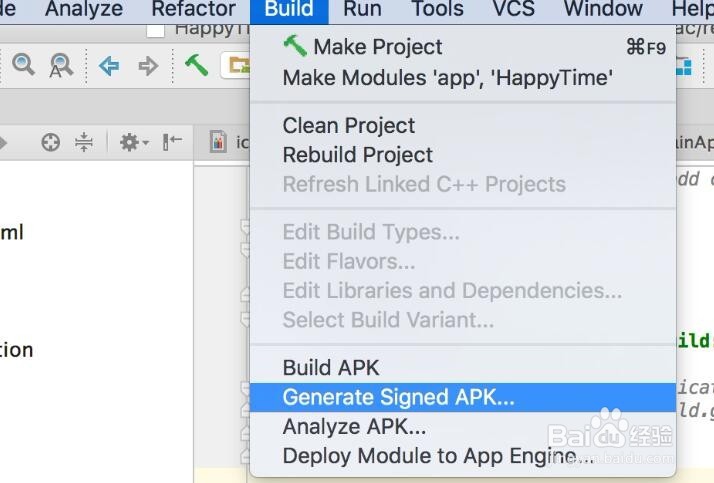Click Build APK menu entry
The height and width of the screenshot is (483, 714).
click(463, 367)
